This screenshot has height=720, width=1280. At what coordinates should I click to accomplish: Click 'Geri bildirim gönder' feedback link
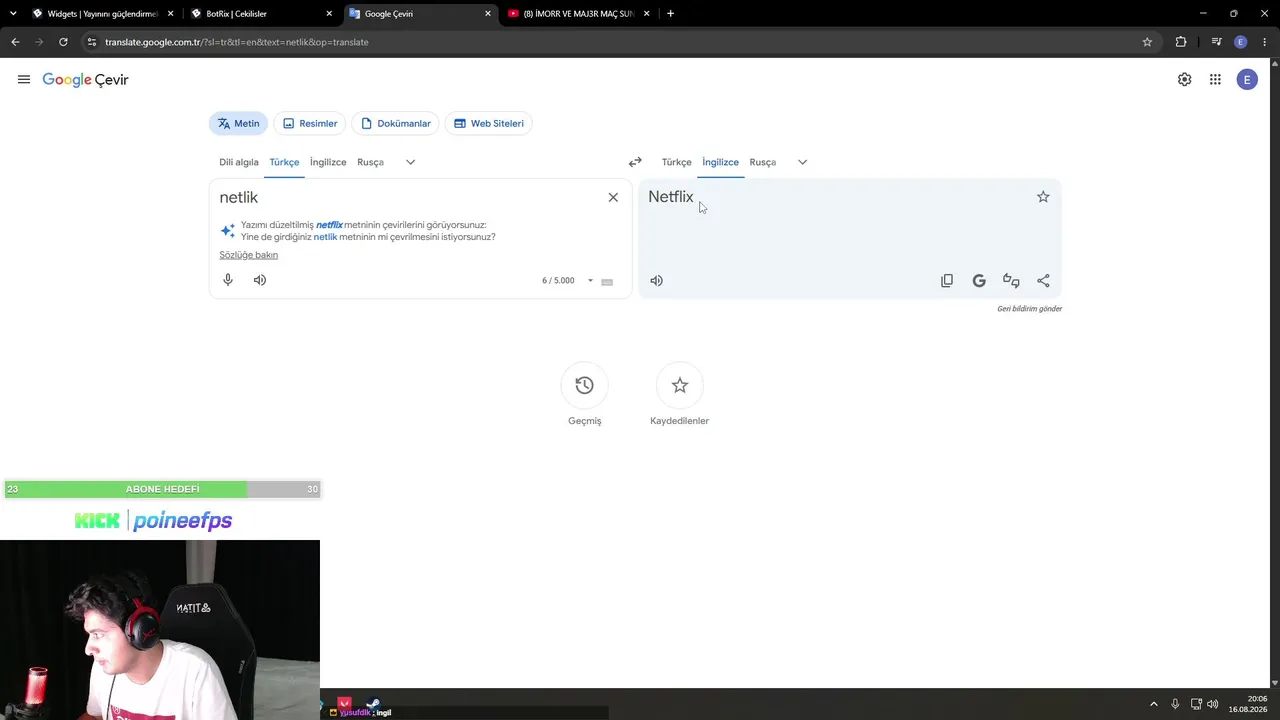pos(1029,309)
